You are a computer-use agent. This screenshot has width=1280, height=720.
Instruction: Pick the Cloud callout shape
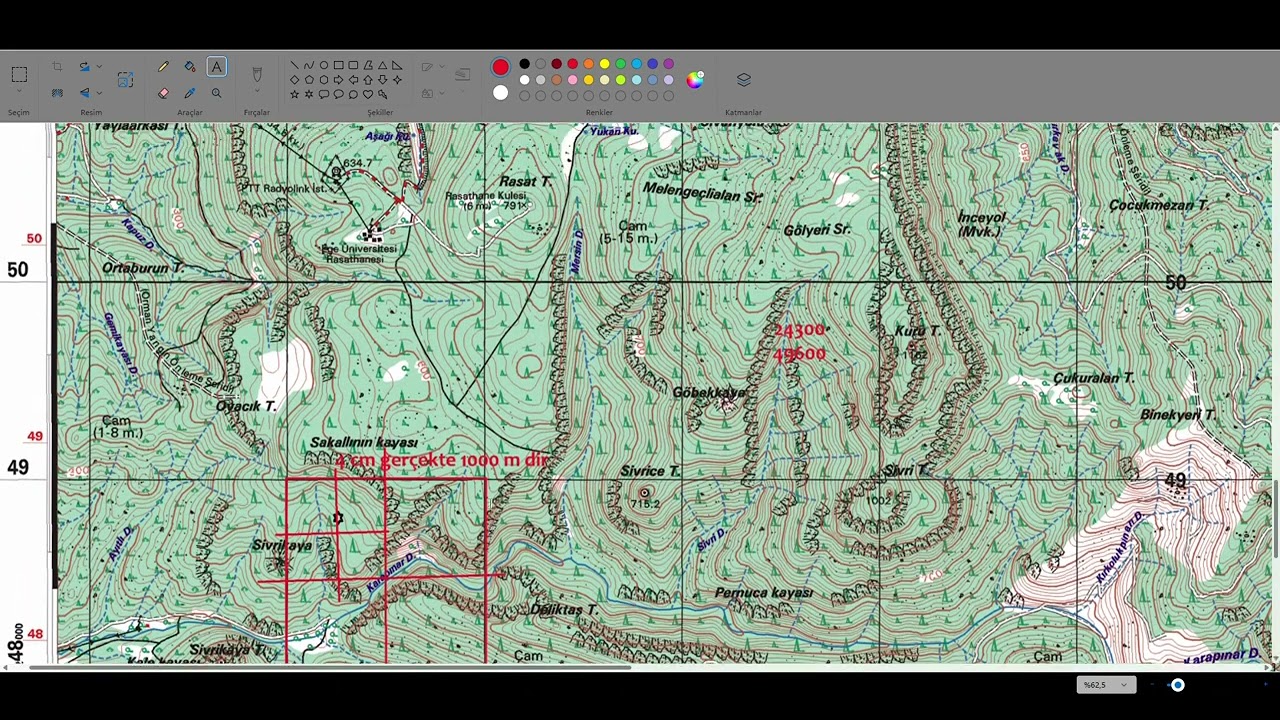coord(353,95)
